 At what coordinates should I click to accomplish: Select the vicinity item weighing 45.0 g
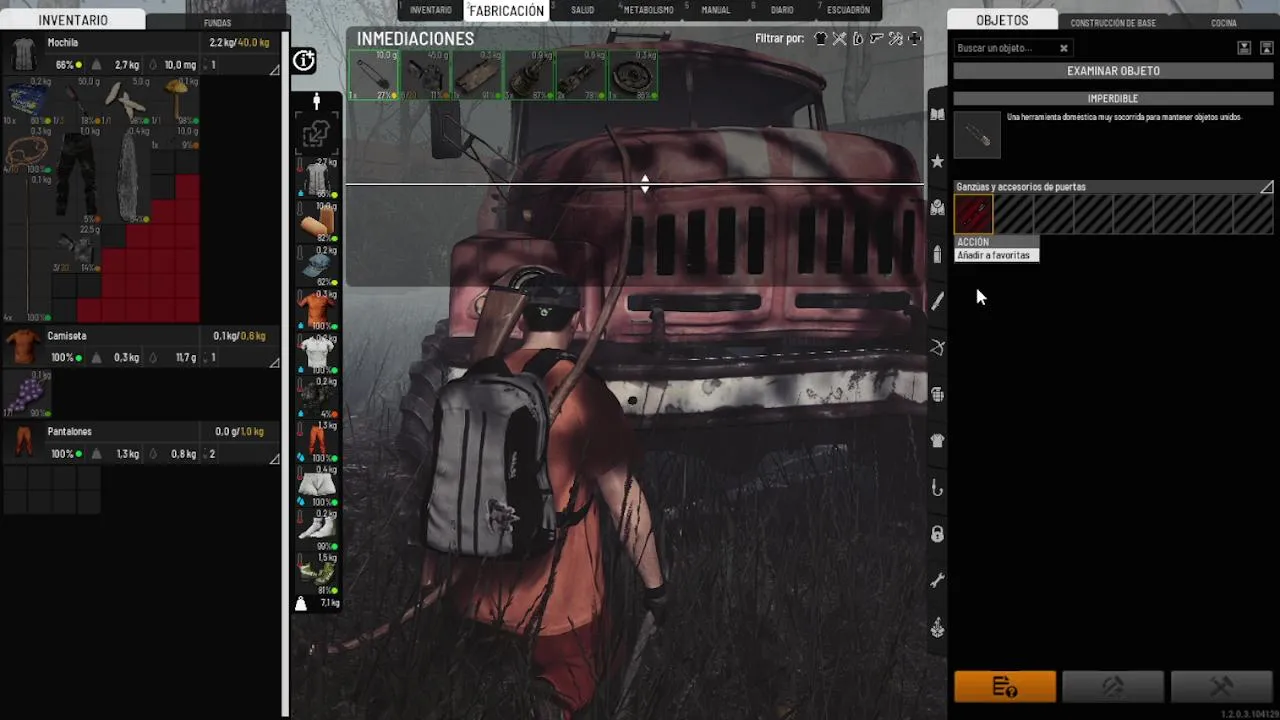425,76
